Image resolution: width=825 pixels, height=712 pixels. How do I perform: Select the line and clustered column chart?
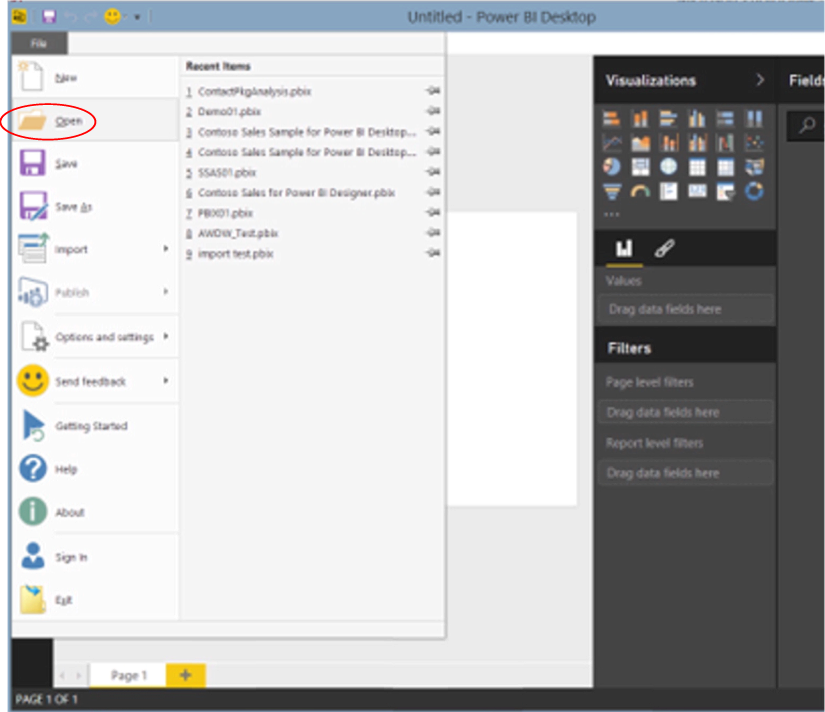(x=697, y=143)
